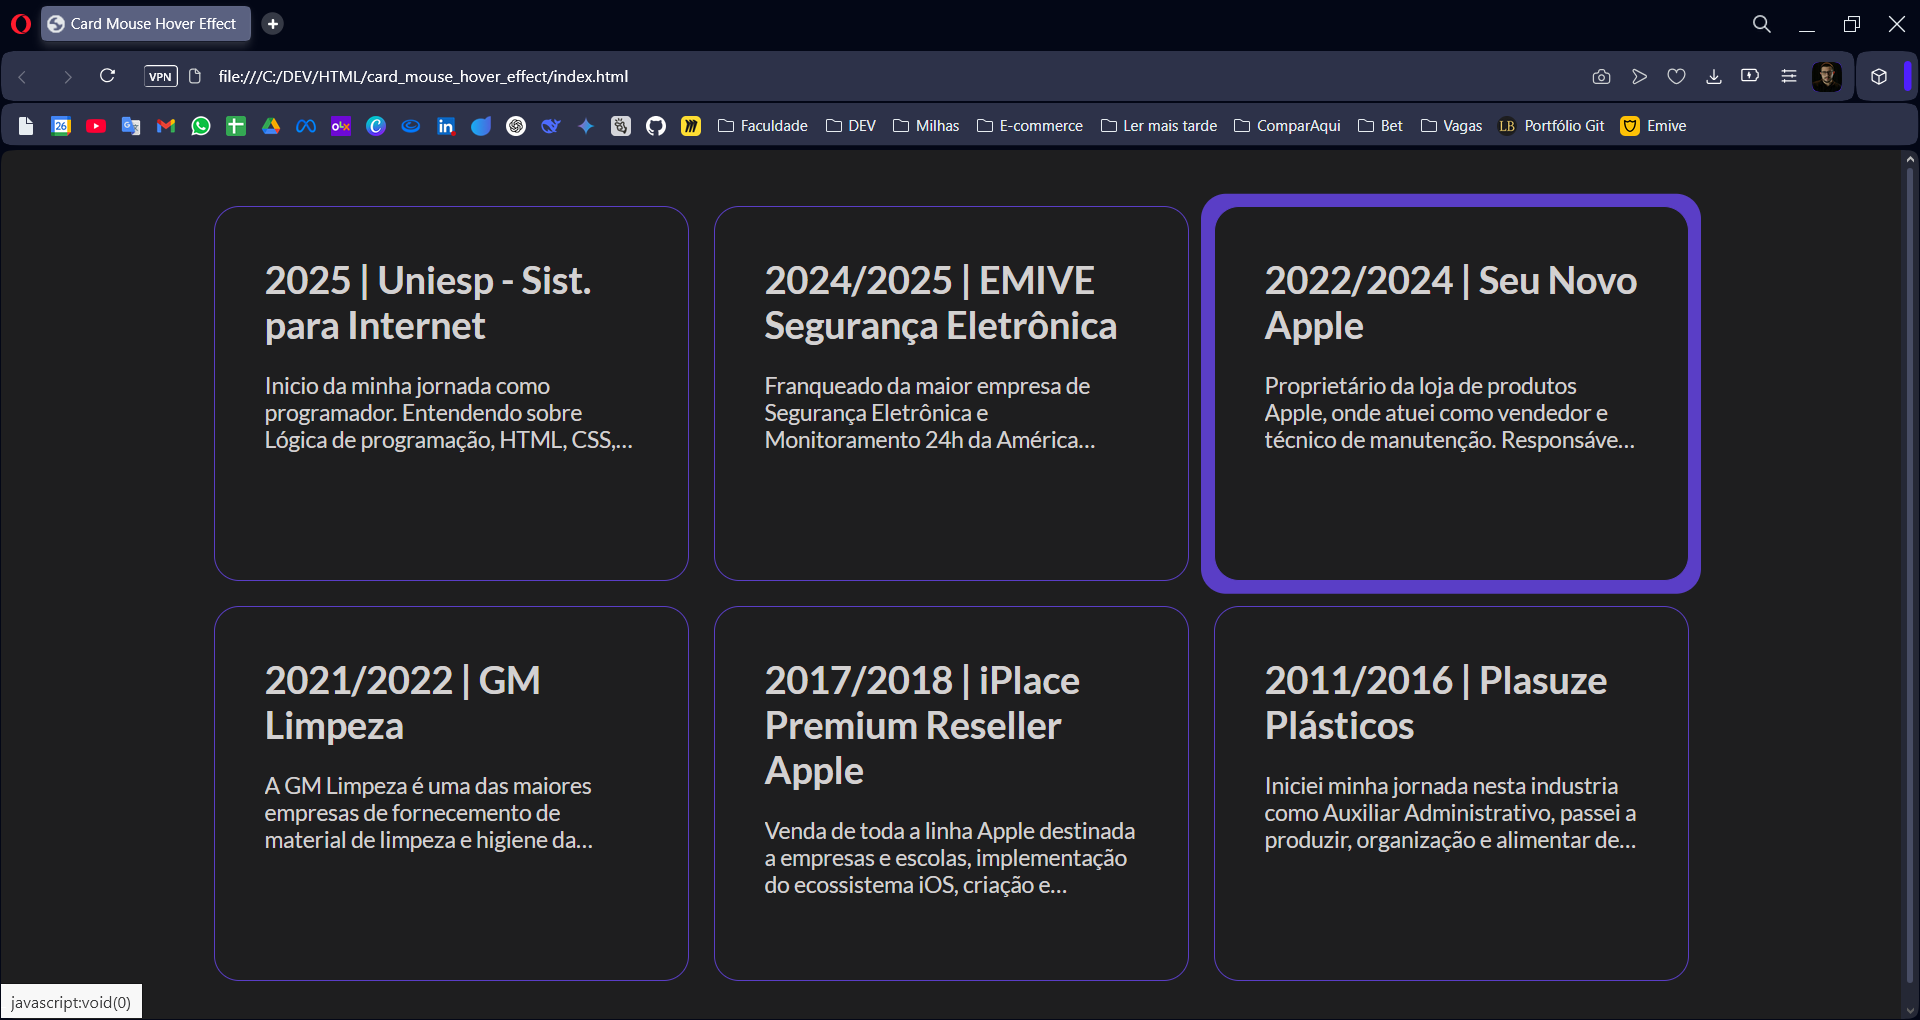Open the Miro bookmark icon
Screen dimensions: 1920x1020
pyautogui.click(x=691, y=126)
